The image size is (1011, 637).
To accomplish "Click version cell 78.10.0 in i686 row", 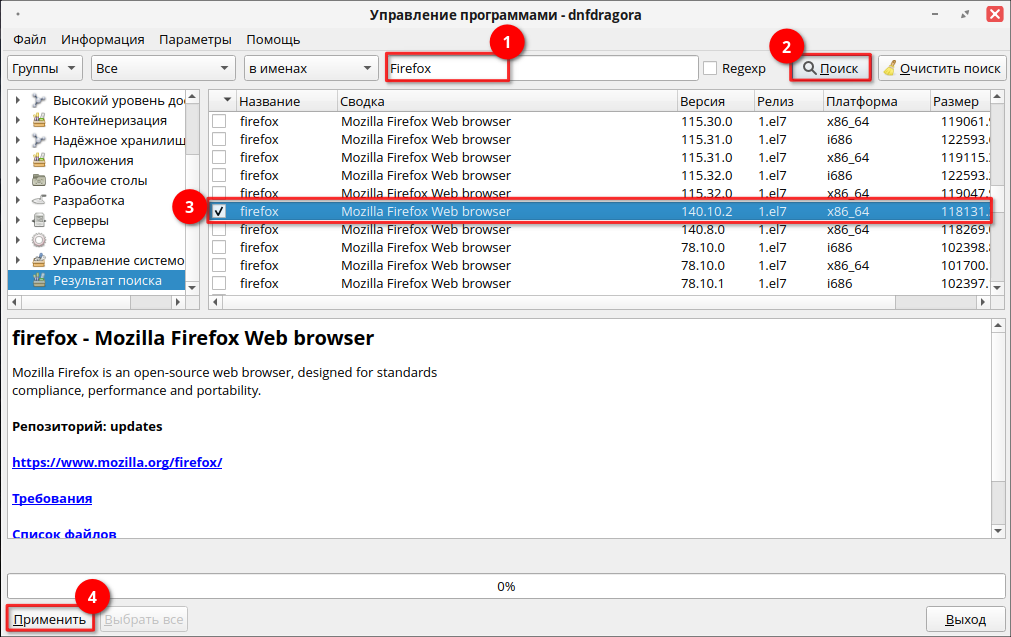I will 703,248.
